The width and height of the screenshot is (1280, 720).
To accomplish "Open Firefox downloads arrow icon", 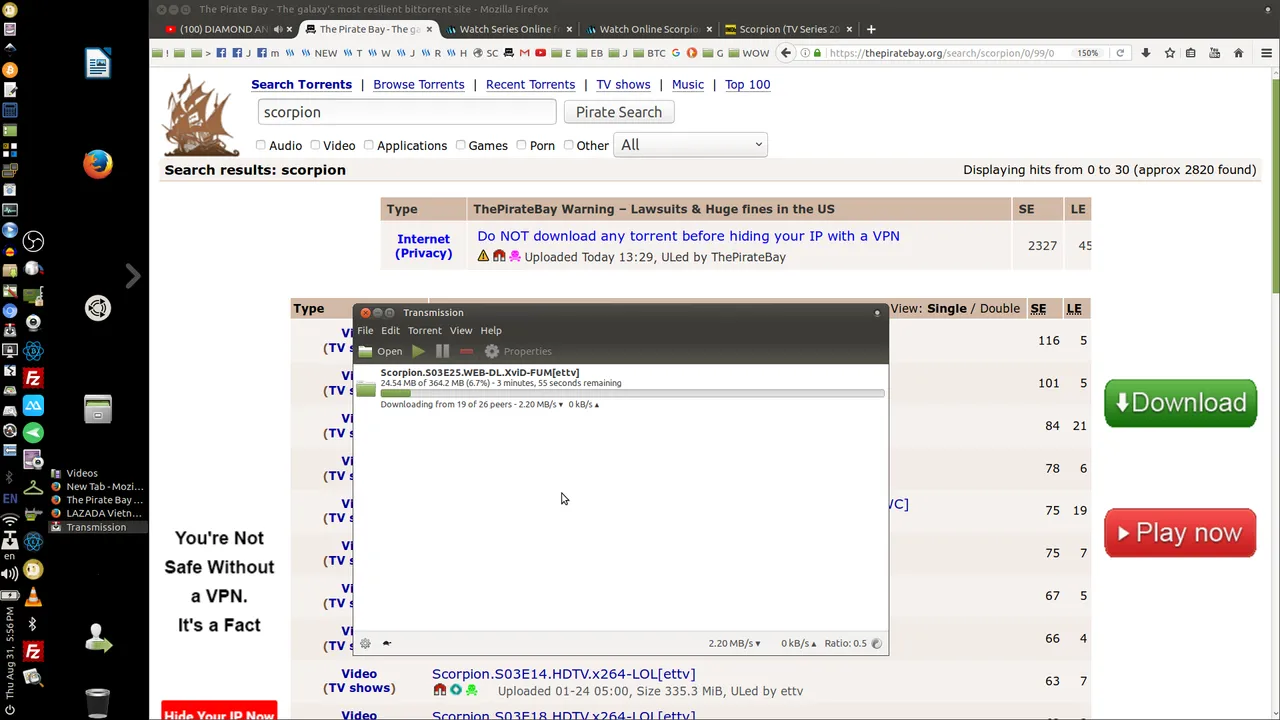I will [1146, 53].
